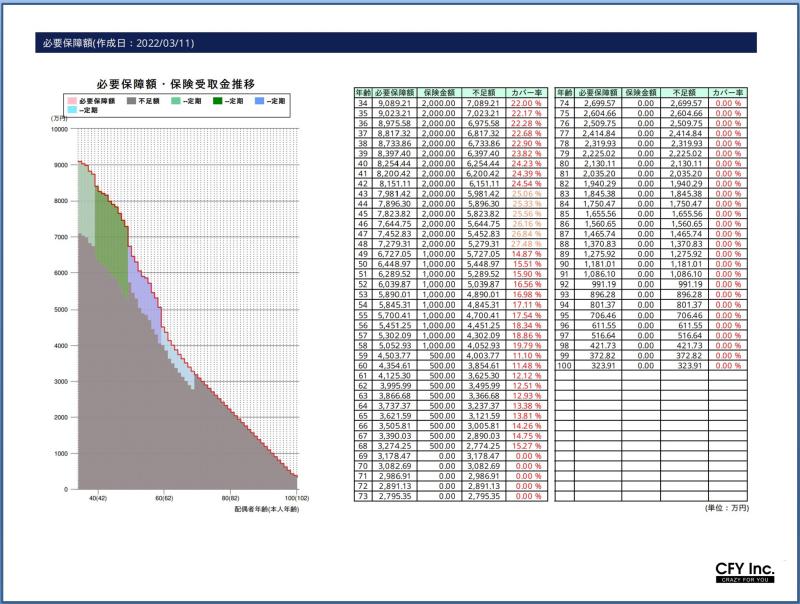Click the 19.79 % cover rate cell
800x604 pixels.
(x=526, y=345)
